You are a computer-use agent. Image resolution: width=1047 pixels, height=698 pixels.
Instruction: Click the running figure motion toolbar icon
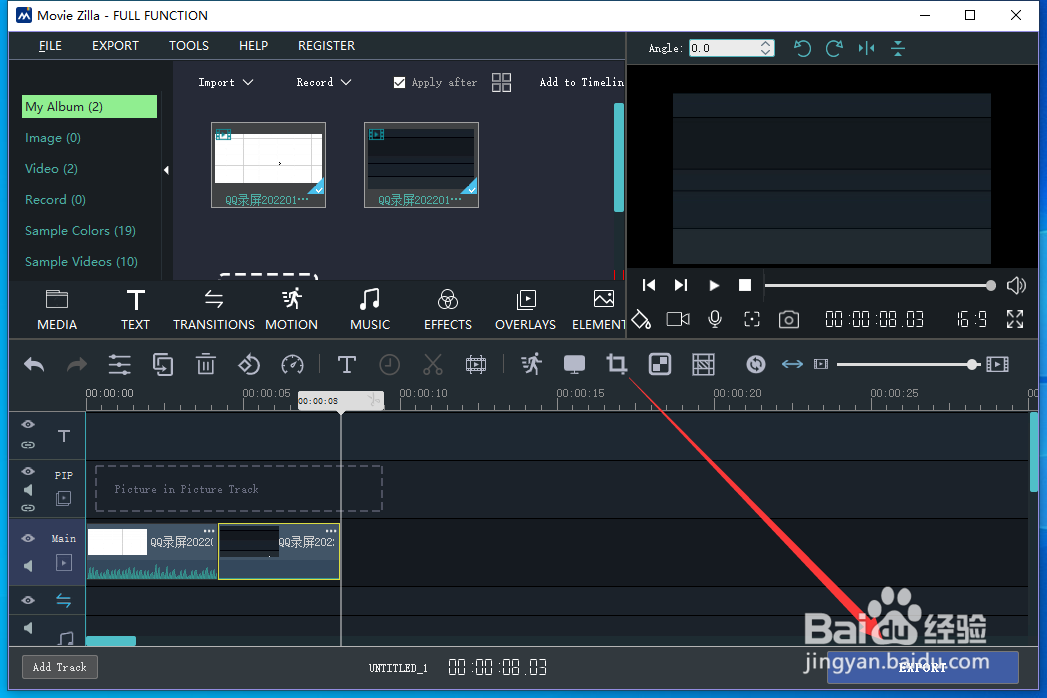pyautogui.click(x=532, y=365)
